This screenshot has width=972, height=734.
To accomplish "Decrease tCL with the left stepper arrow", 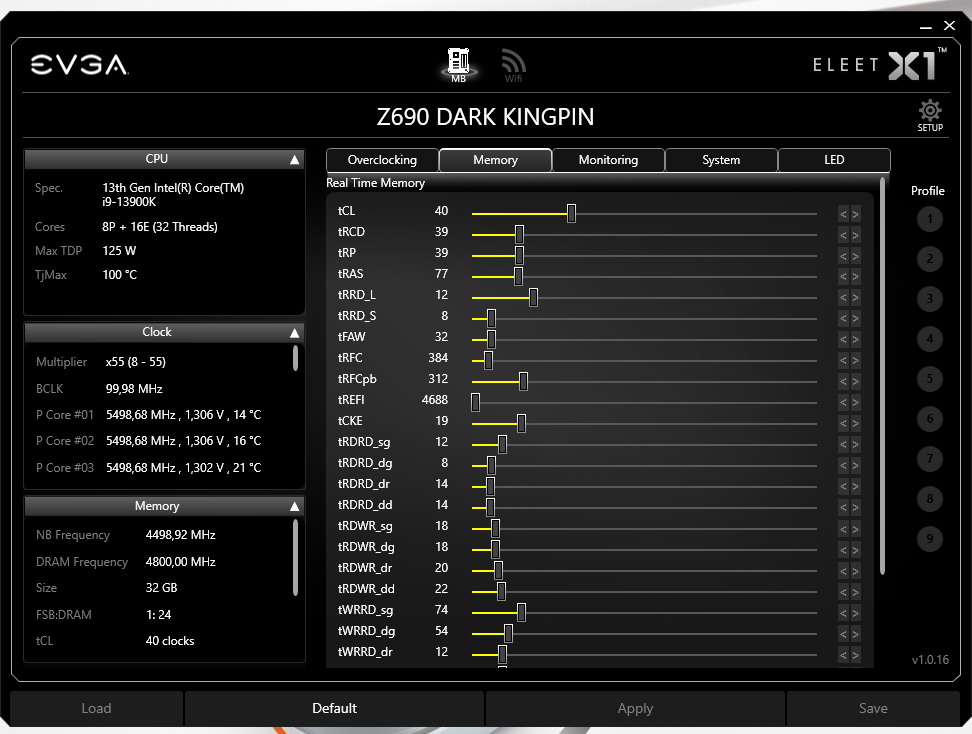I will (843, 212).
